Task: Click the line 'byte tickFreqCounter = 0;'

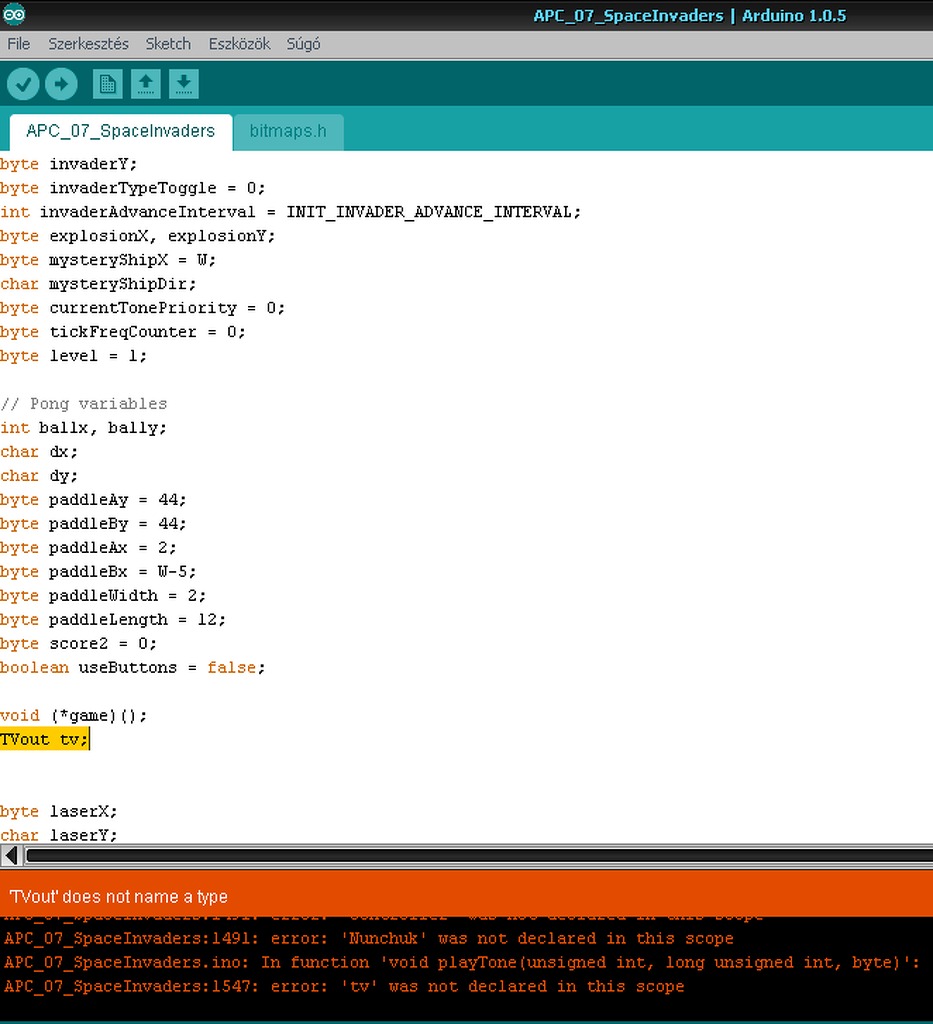Action: pos(123,332)
